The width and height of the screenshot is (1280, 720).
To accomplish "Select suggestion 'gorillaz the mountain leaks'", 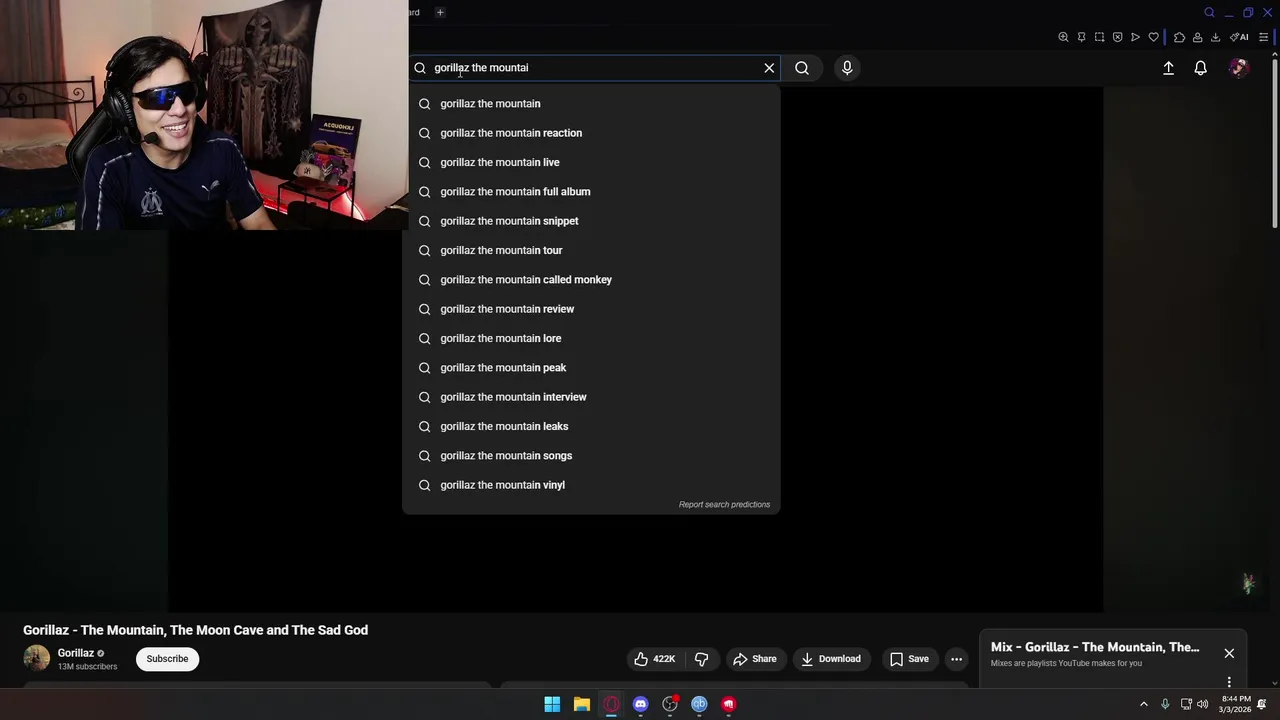I will pyautogui.click(x=591, y=426).
